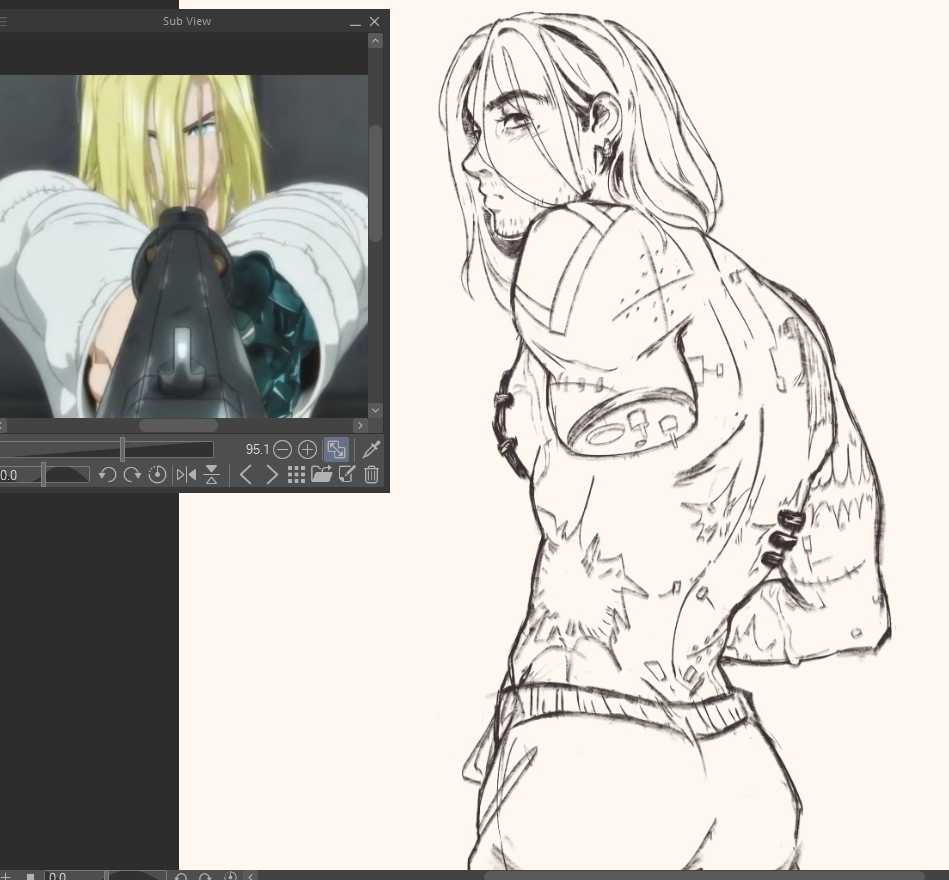Clear current image from Sub View

(x=372, y=475)
